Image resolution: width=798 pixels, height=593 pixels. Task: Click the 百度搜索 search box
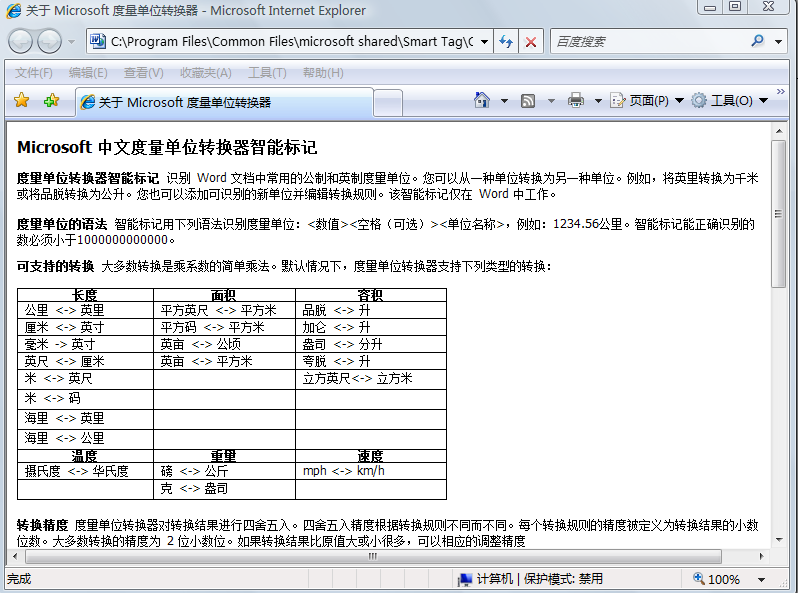pyautogui.click(x=648, y=42)
